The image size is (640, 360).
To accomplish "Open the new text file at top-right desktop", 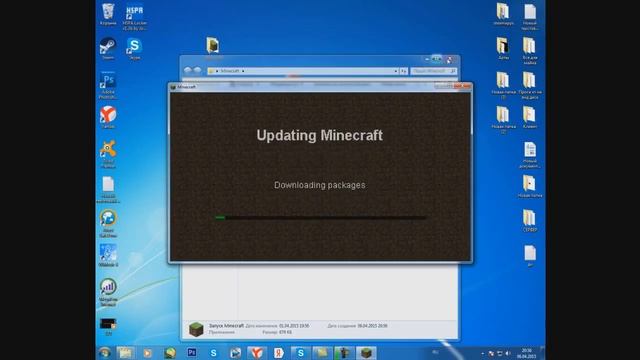I will click(530, 16).
